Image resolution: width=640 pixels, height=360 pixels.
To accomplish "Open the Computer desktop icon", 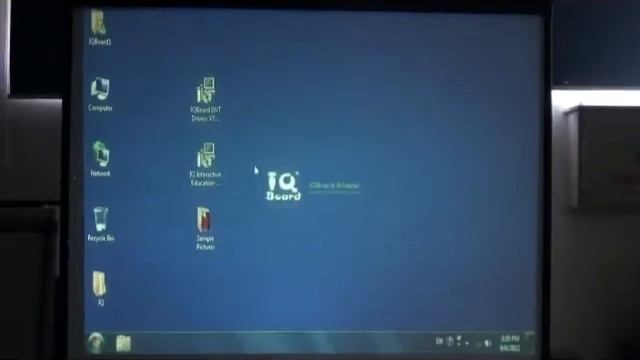I will point(100,94).
